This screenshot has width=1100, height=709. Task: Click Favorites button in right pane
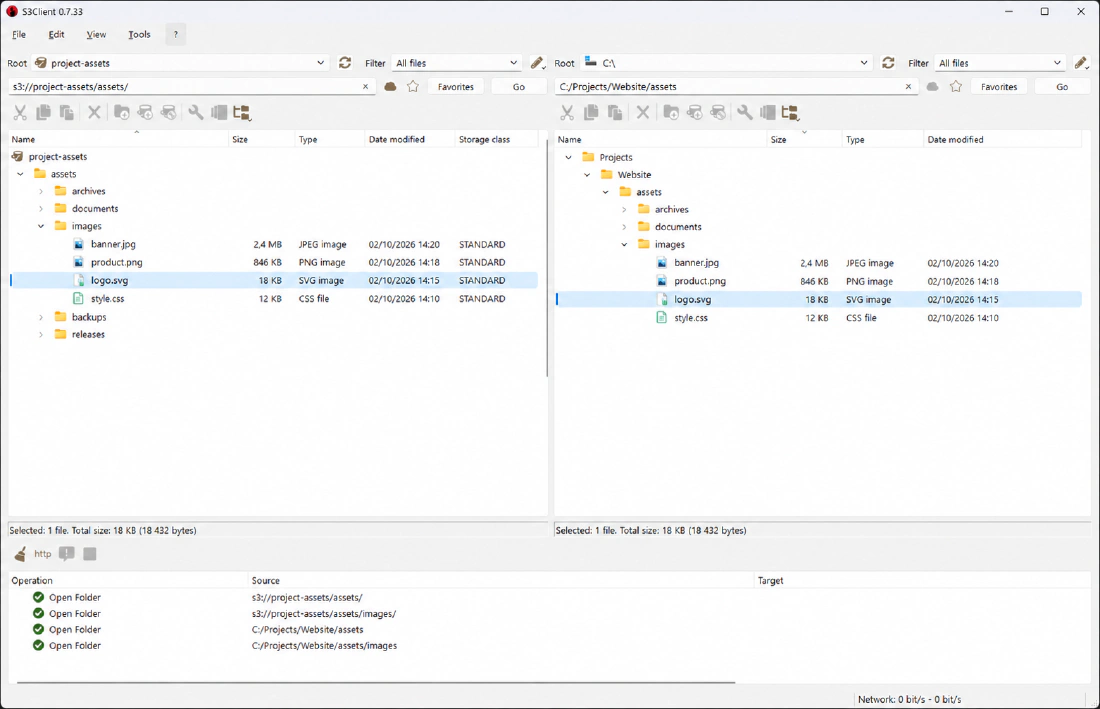click(x=999, y=87)
